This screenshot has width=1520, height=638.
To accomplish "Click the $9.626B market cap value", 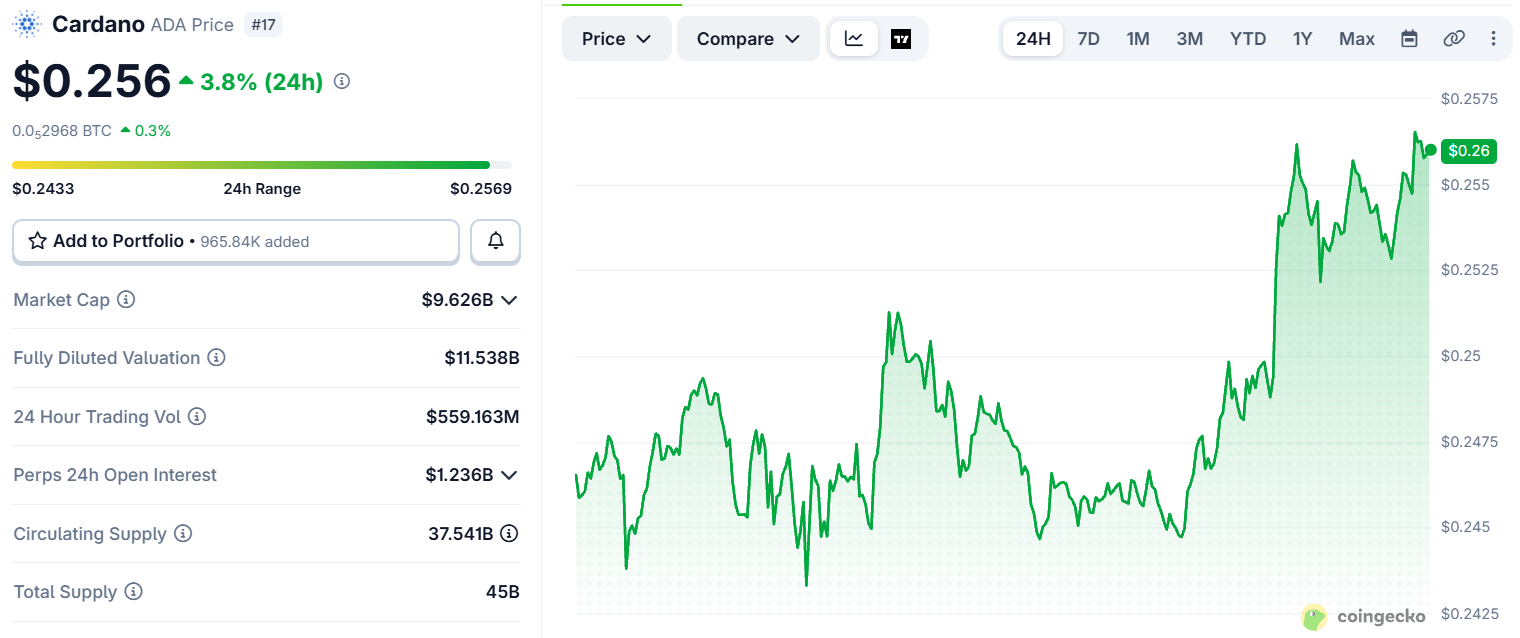I will click(x=458, y=299).
